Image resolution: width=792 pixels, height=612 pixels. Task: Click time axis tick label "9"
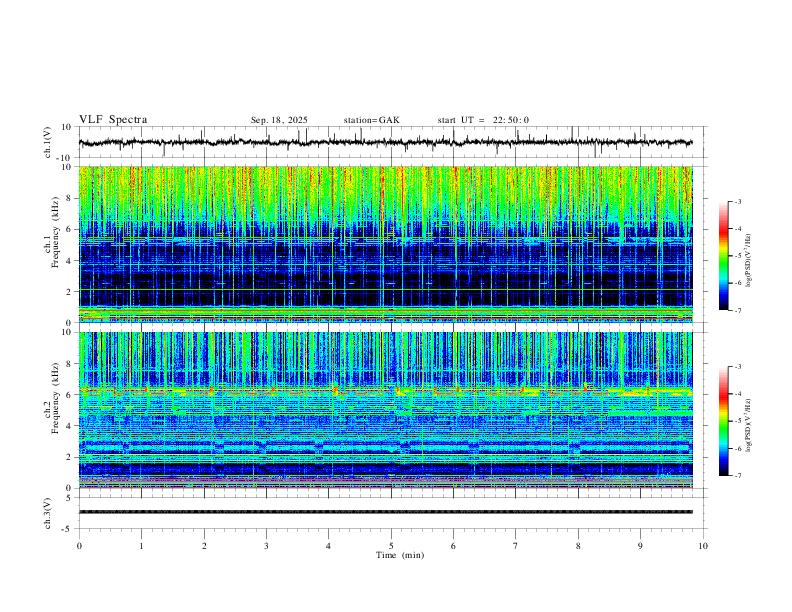point(640,546)
